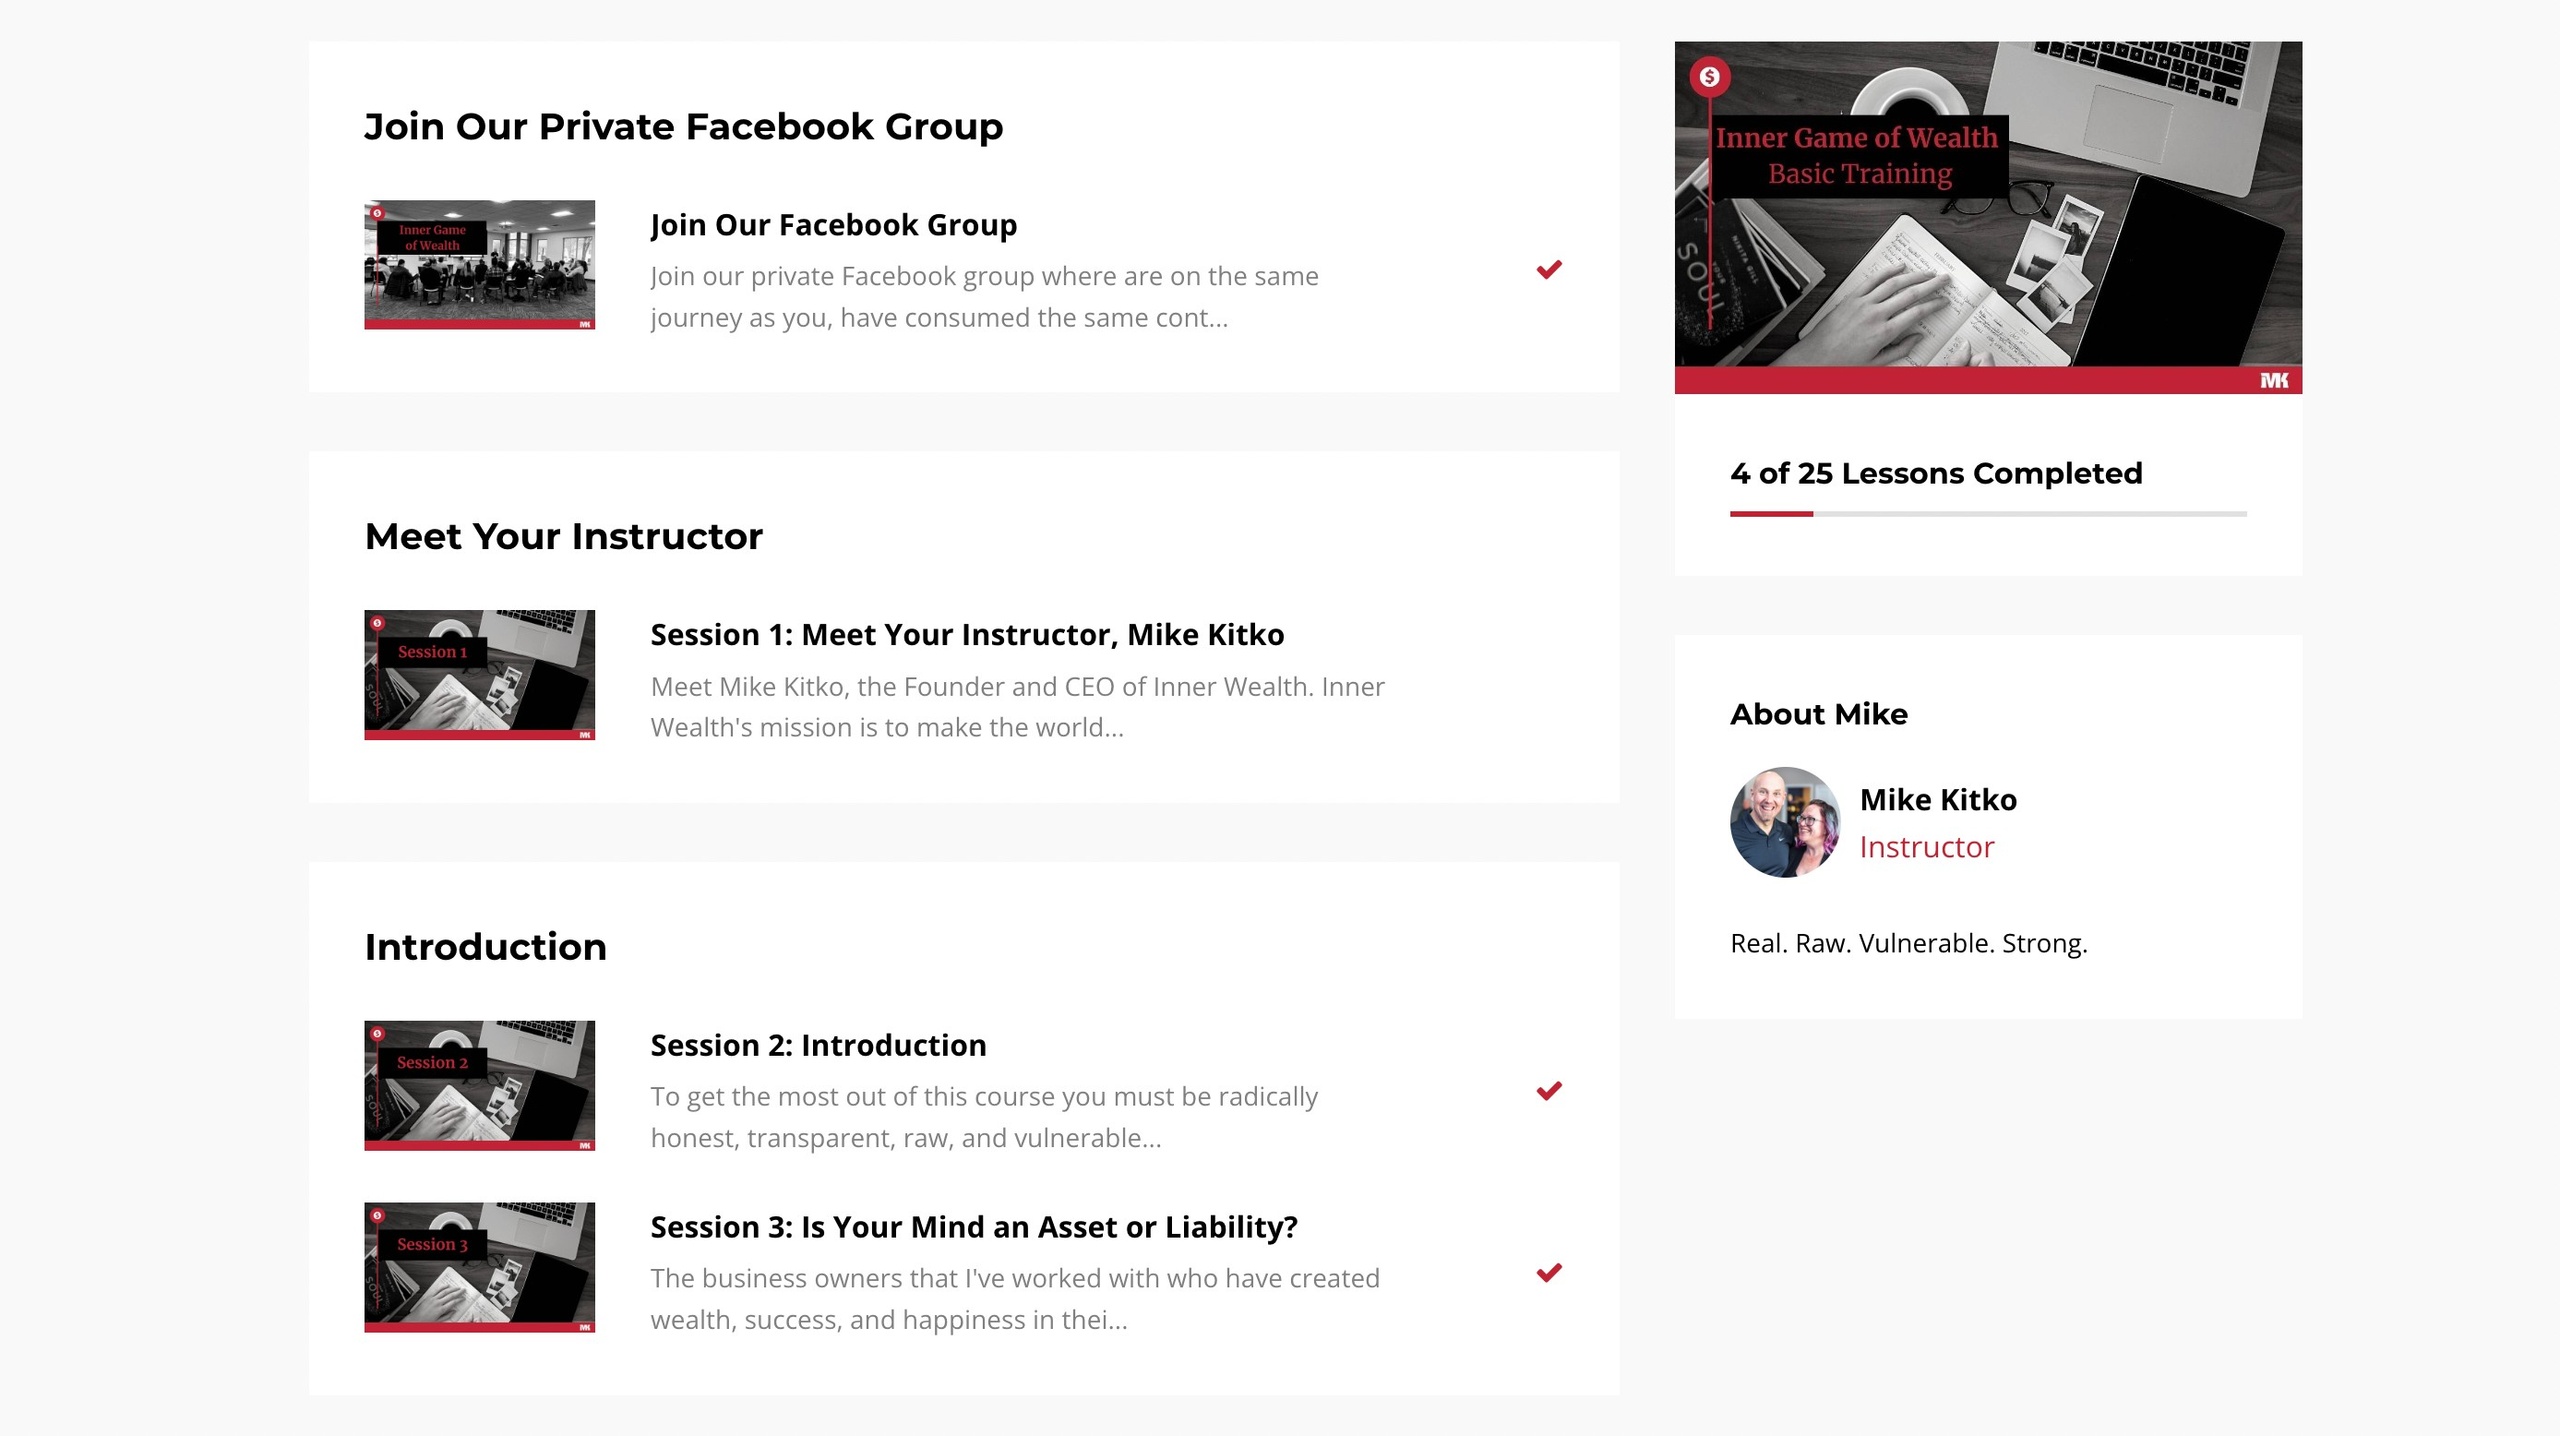This screenshot has height=1436, width=2560.
Task: Open the Session 3 lesson thumbnail
Action: tap(479, 1267)
